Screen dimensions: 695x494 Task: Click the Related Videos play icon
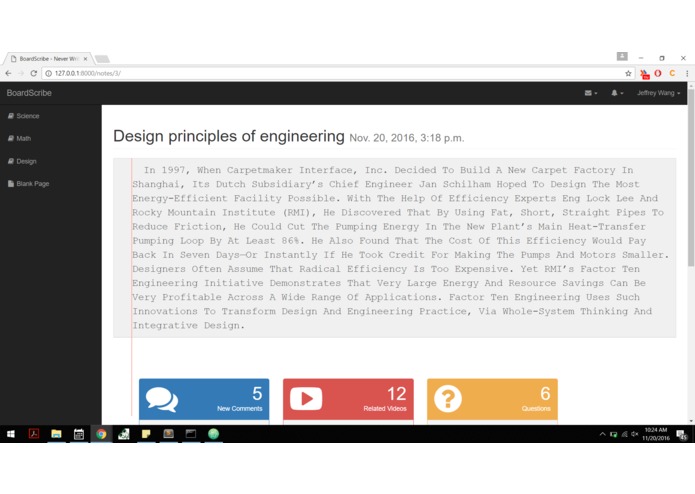coord(306,399)
